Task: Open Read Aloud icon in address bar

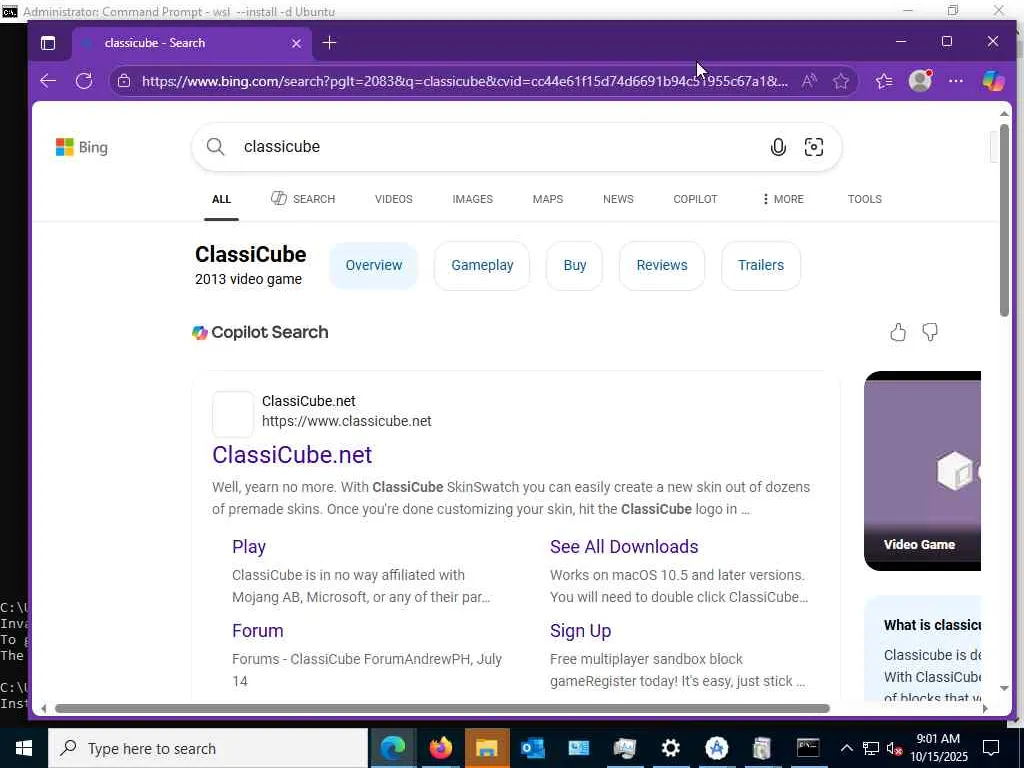Action: click(808, 81)
